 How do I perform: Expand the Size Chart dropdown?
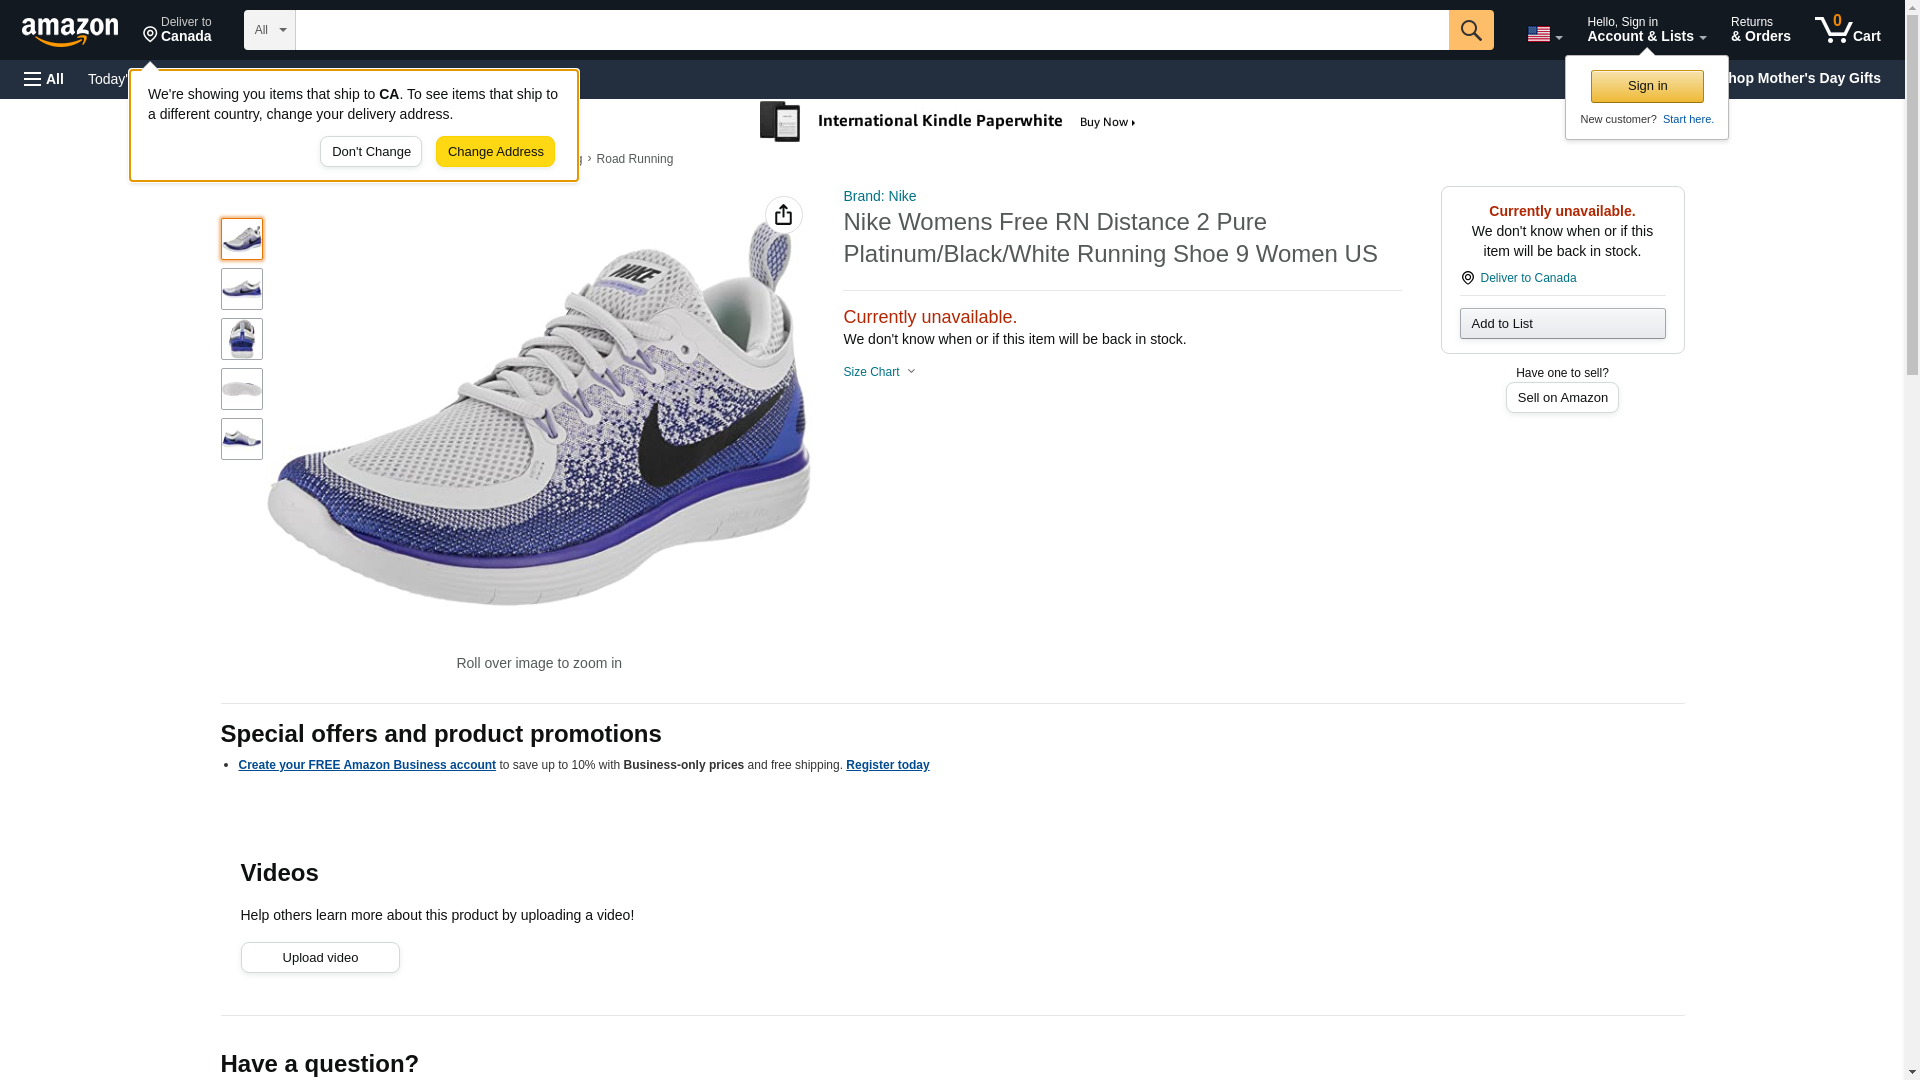click(x=879, y=372)
